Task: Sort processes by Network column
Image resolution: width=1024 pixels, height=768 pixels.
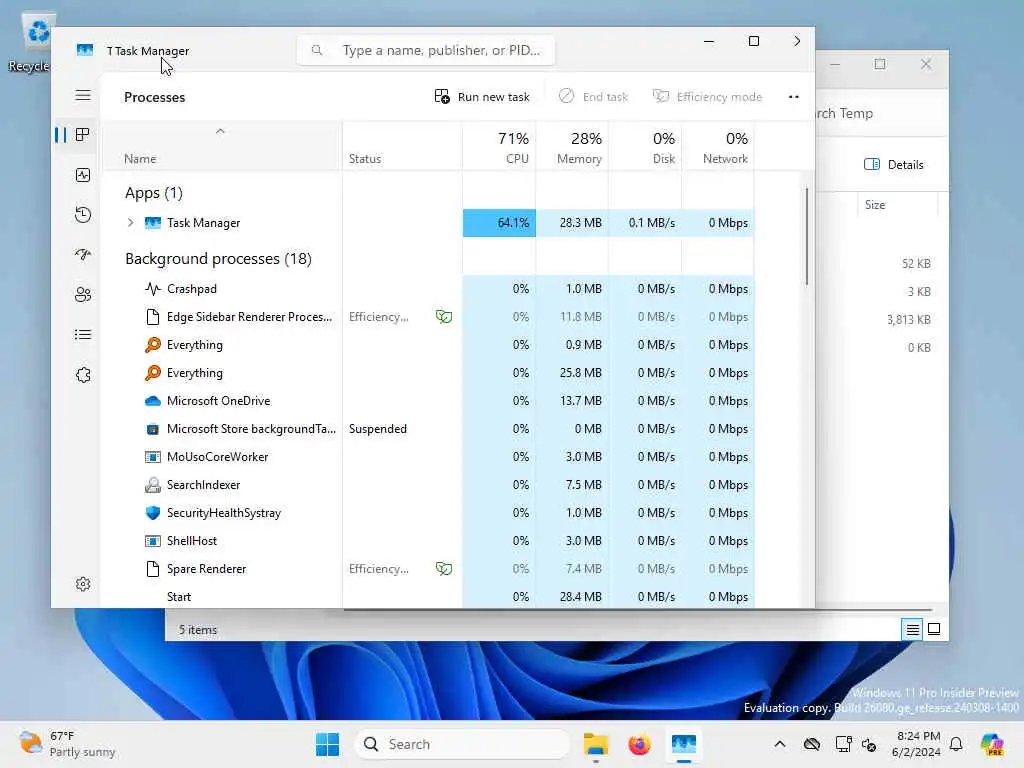Action: [718, 148]
